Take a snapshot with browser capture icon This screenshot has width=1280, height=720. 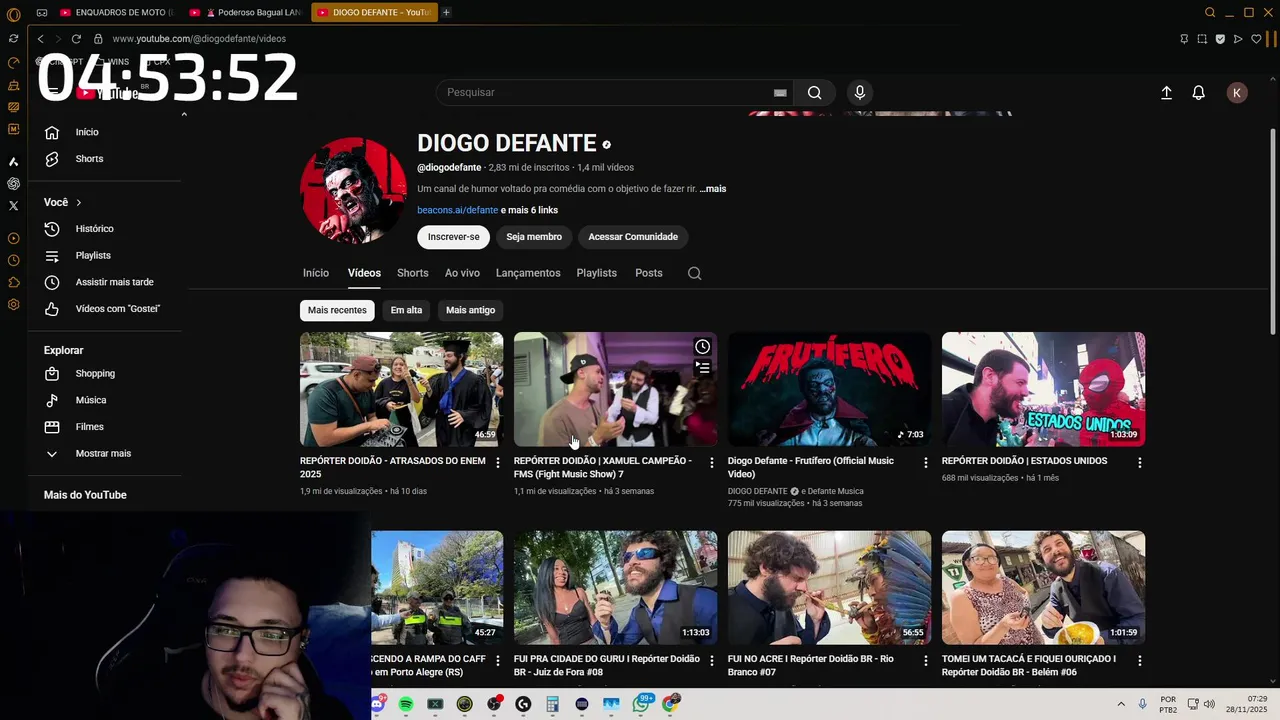[1202, 39]
